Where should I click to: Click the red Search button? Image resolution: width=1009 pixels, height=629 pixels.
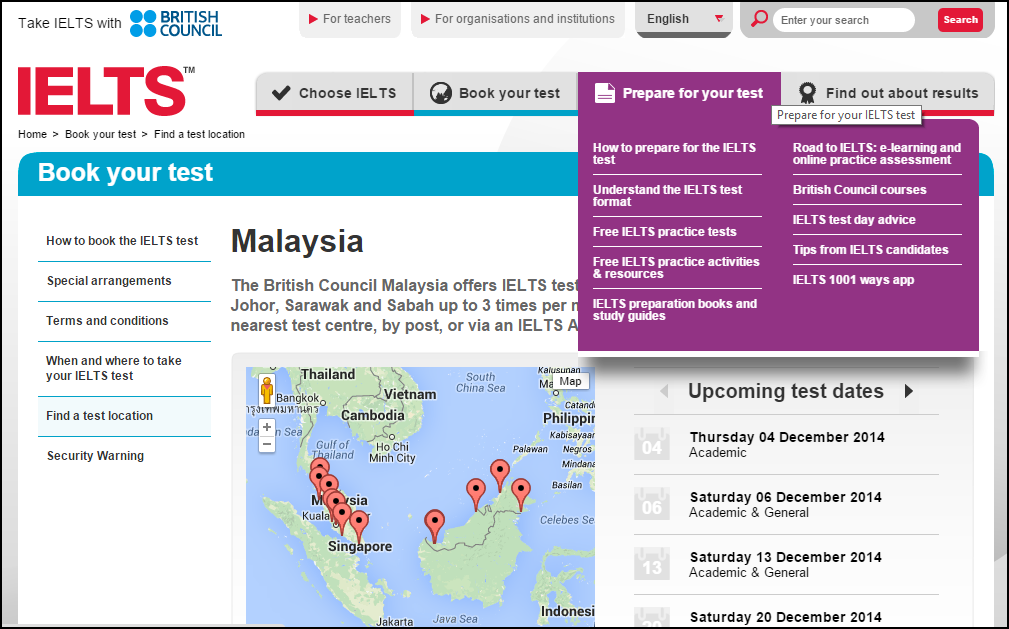(x=960, y=20)
